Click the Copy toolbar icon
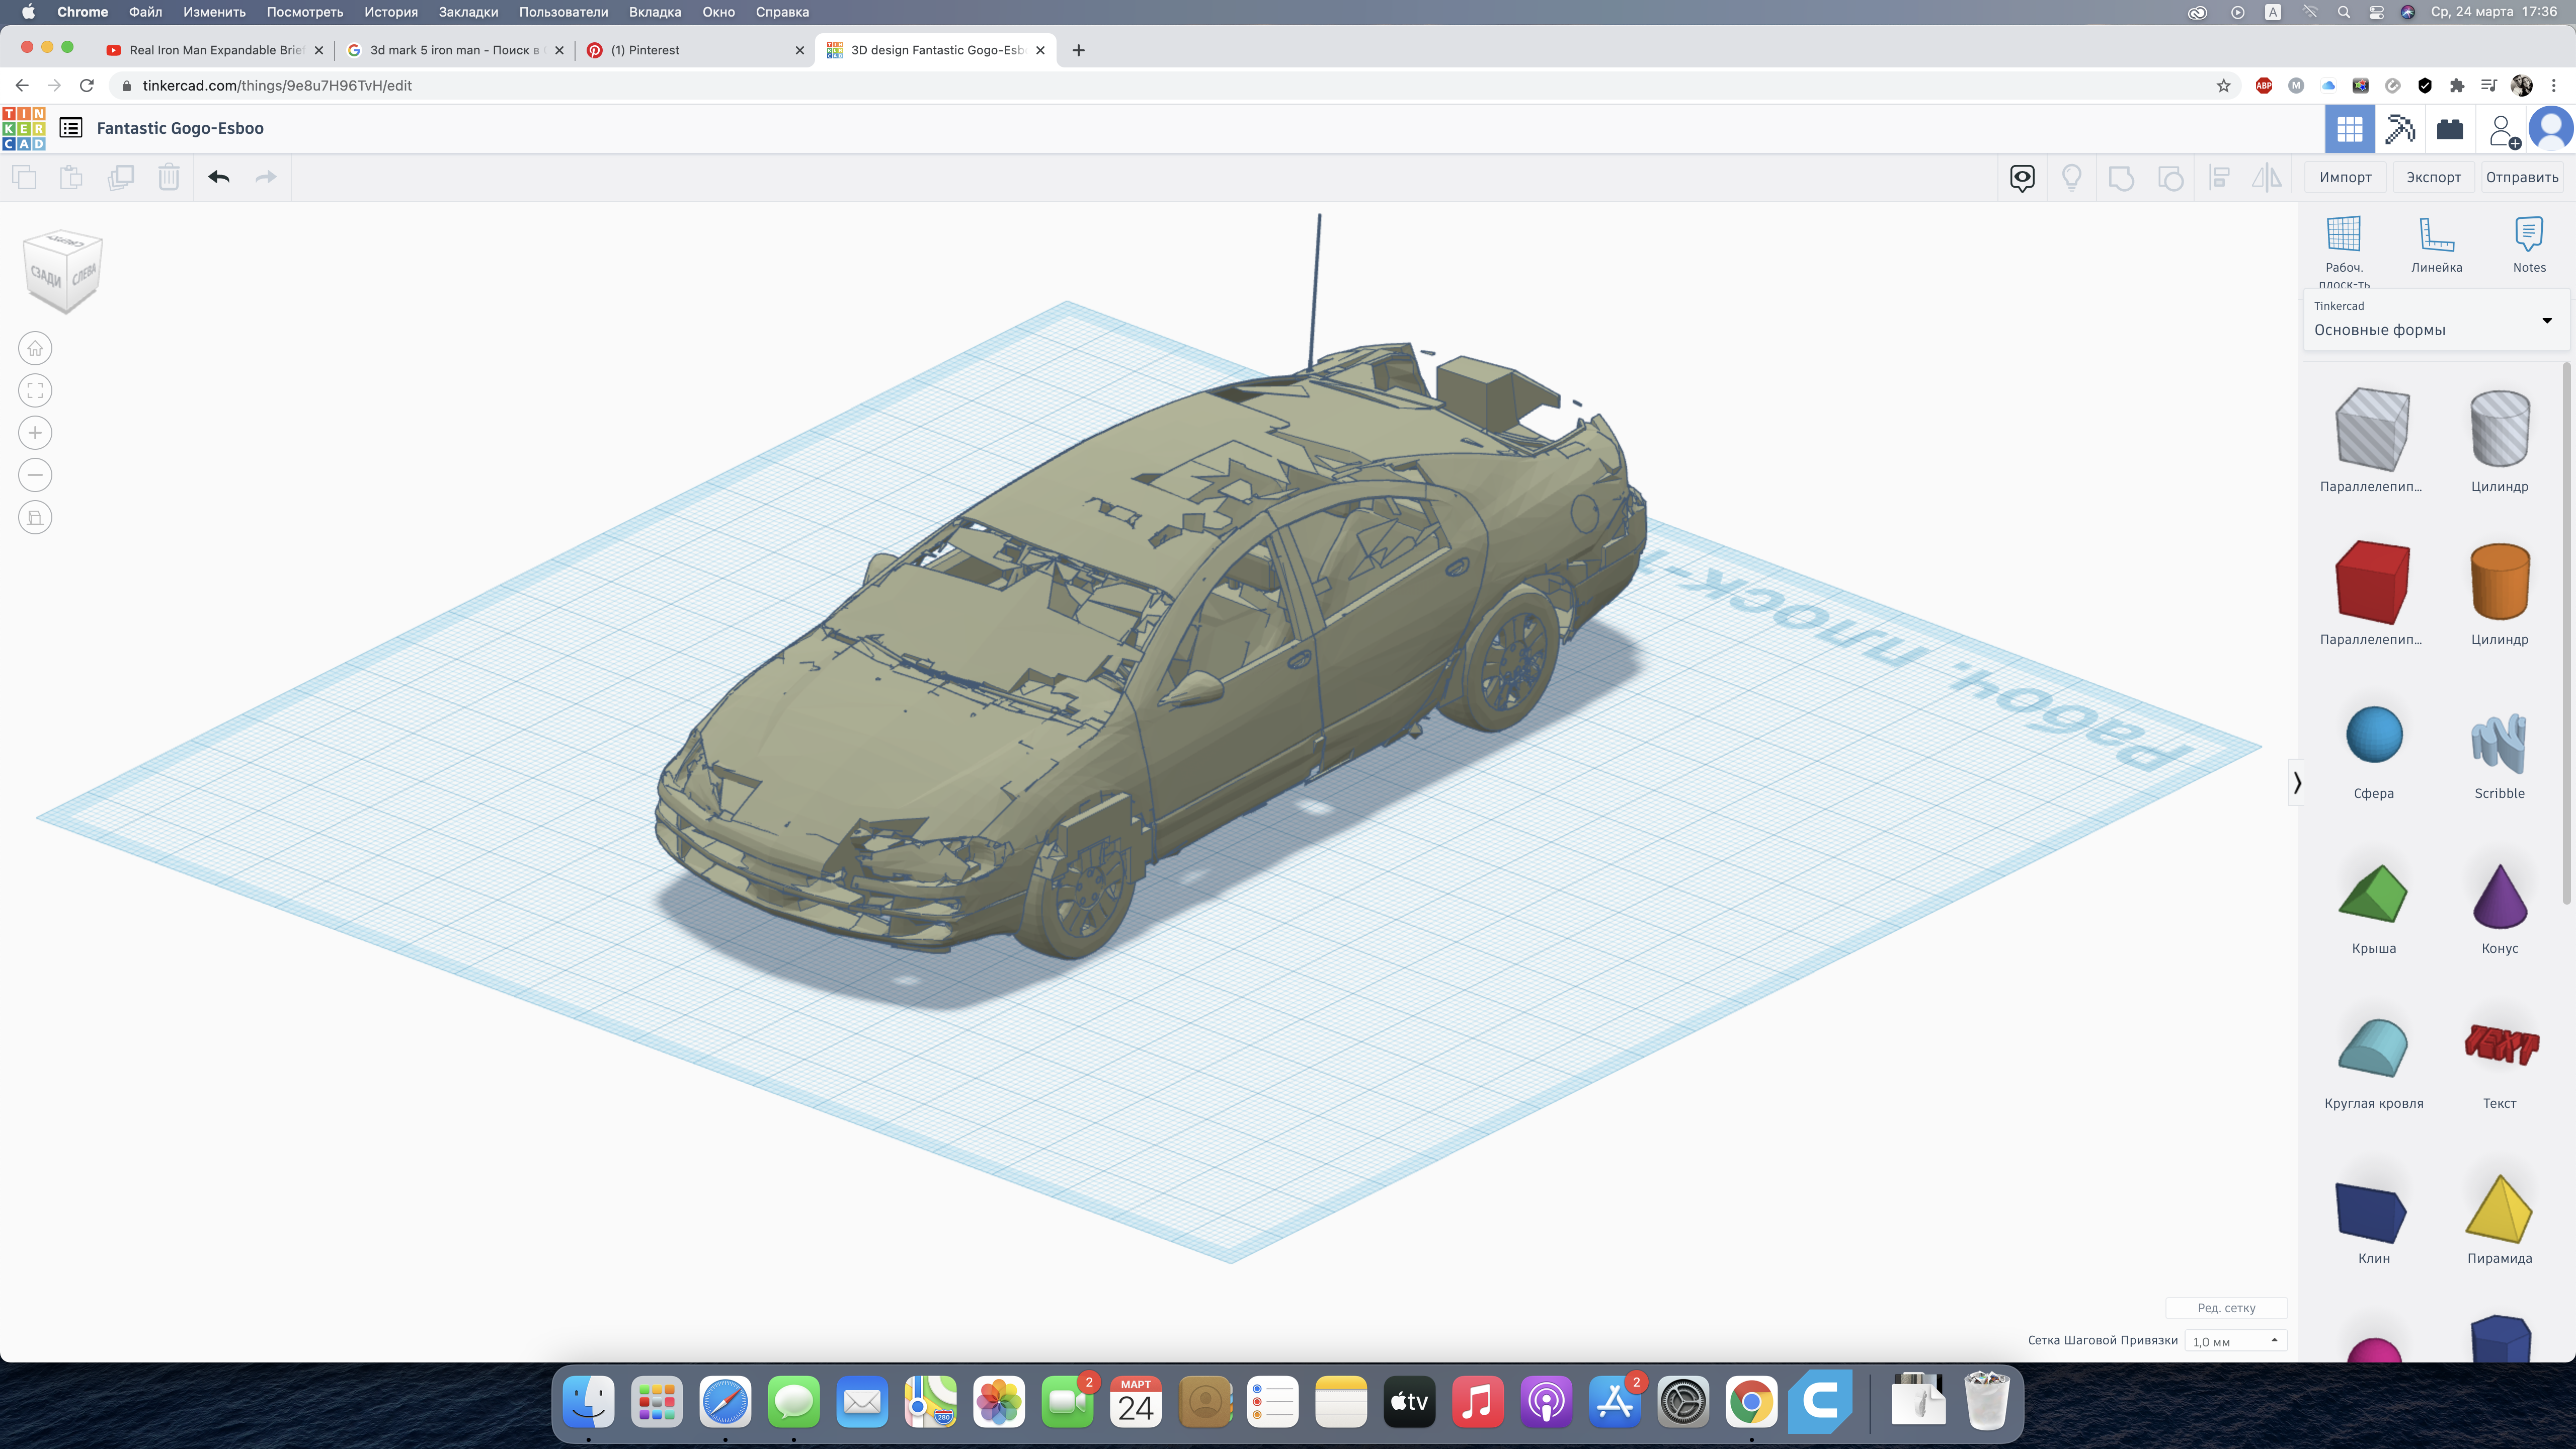 (x=24, y=177)
